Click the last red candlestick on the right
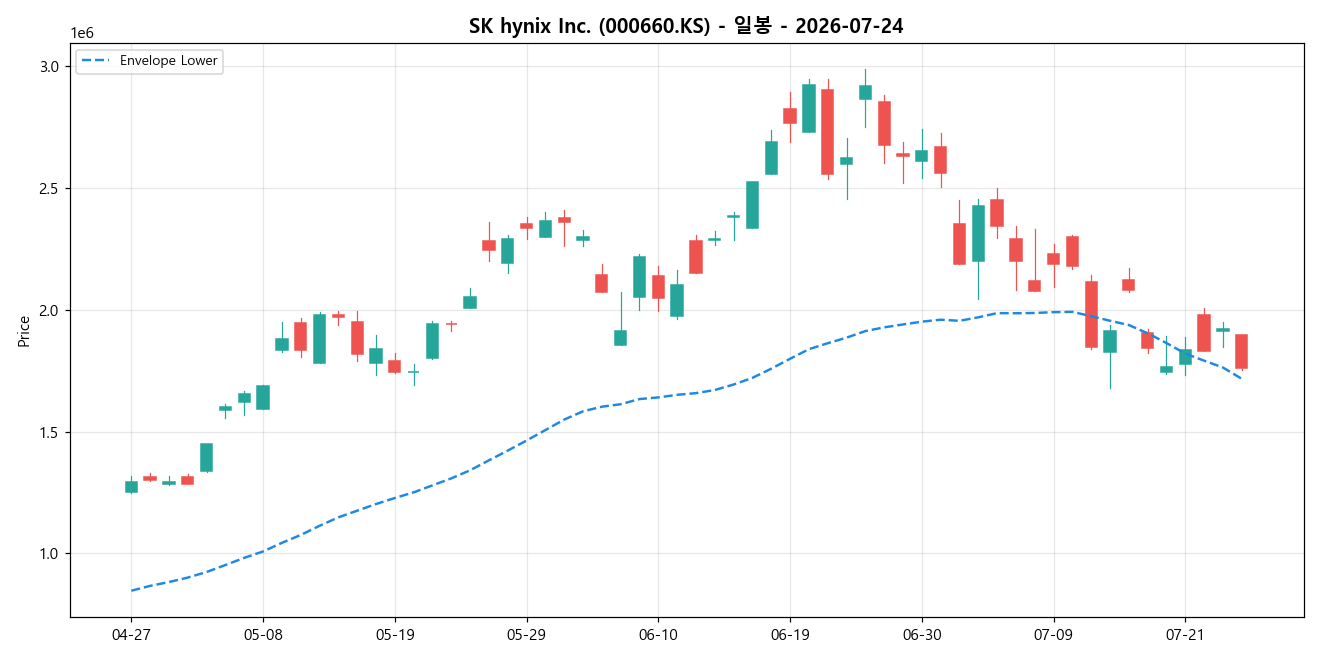1320x660 pixels. point(1241,351)
